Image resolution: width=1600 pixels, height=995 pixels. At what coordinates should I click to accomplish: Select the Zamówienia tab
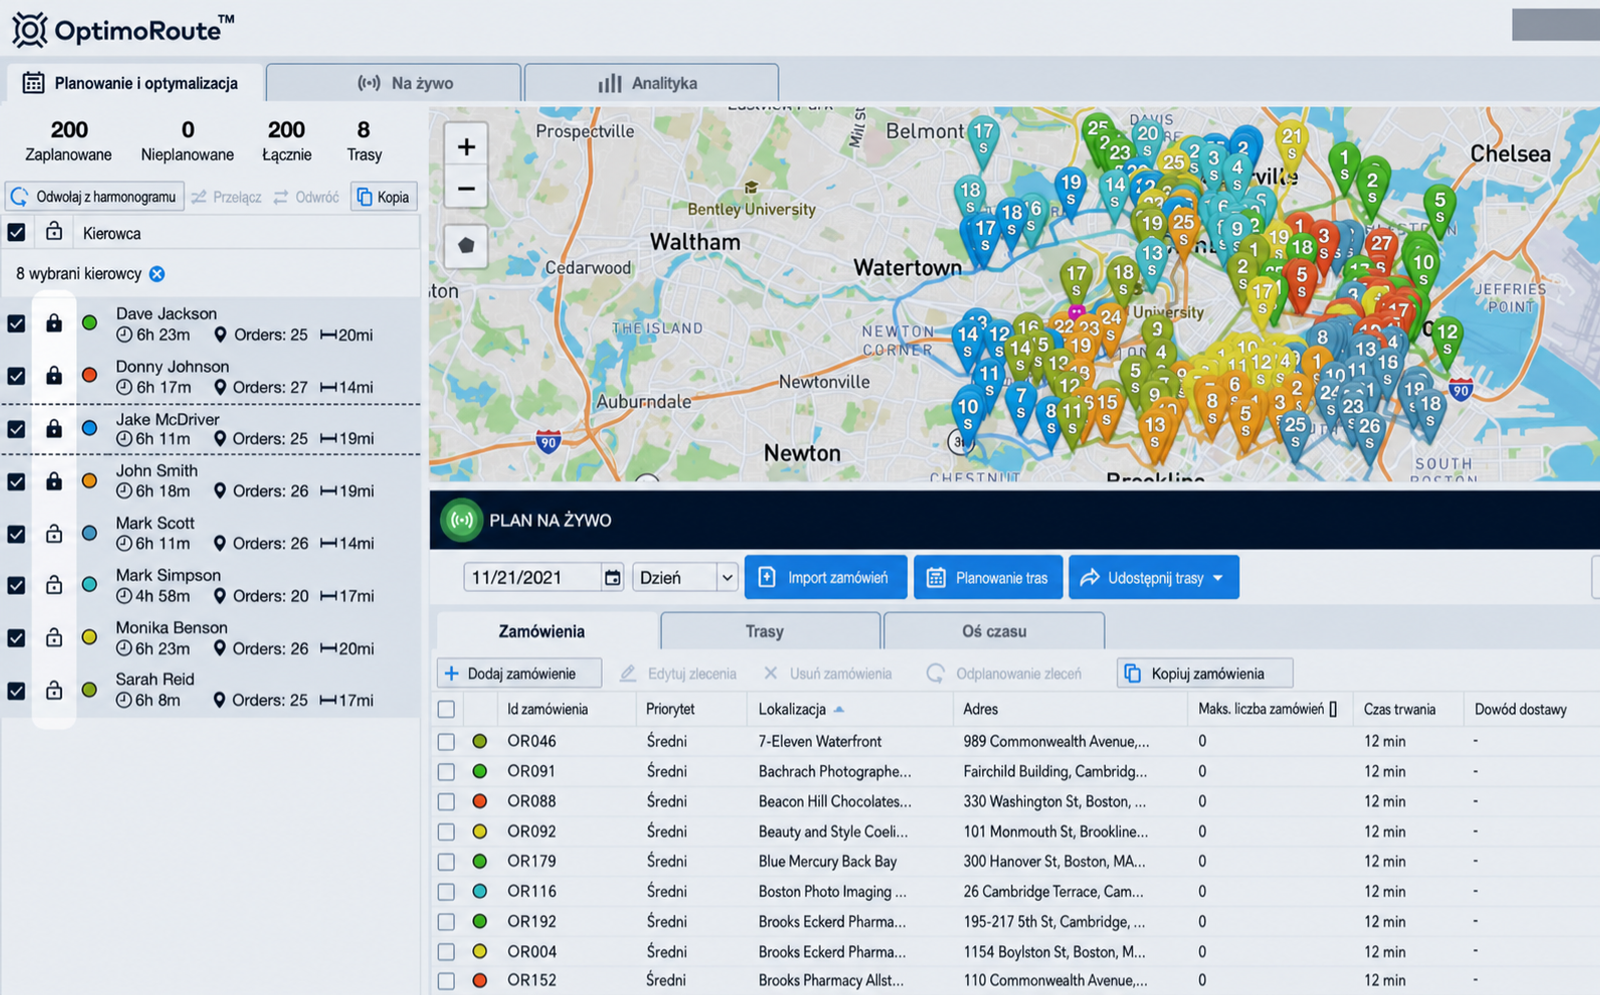point(545,631)
